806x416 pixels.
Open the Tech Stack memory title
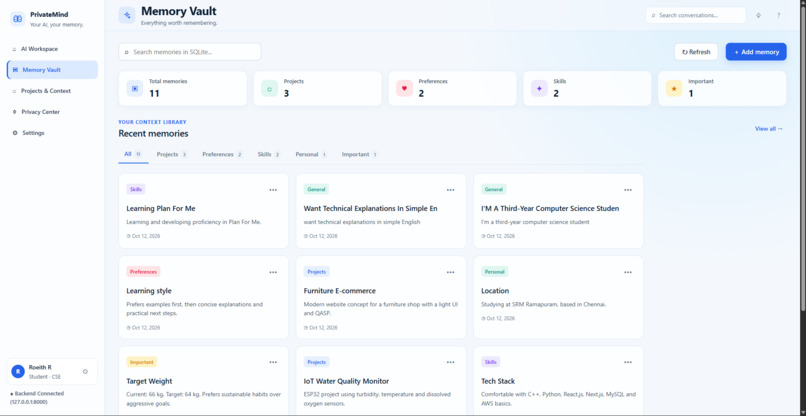click(x=498, y=381)
